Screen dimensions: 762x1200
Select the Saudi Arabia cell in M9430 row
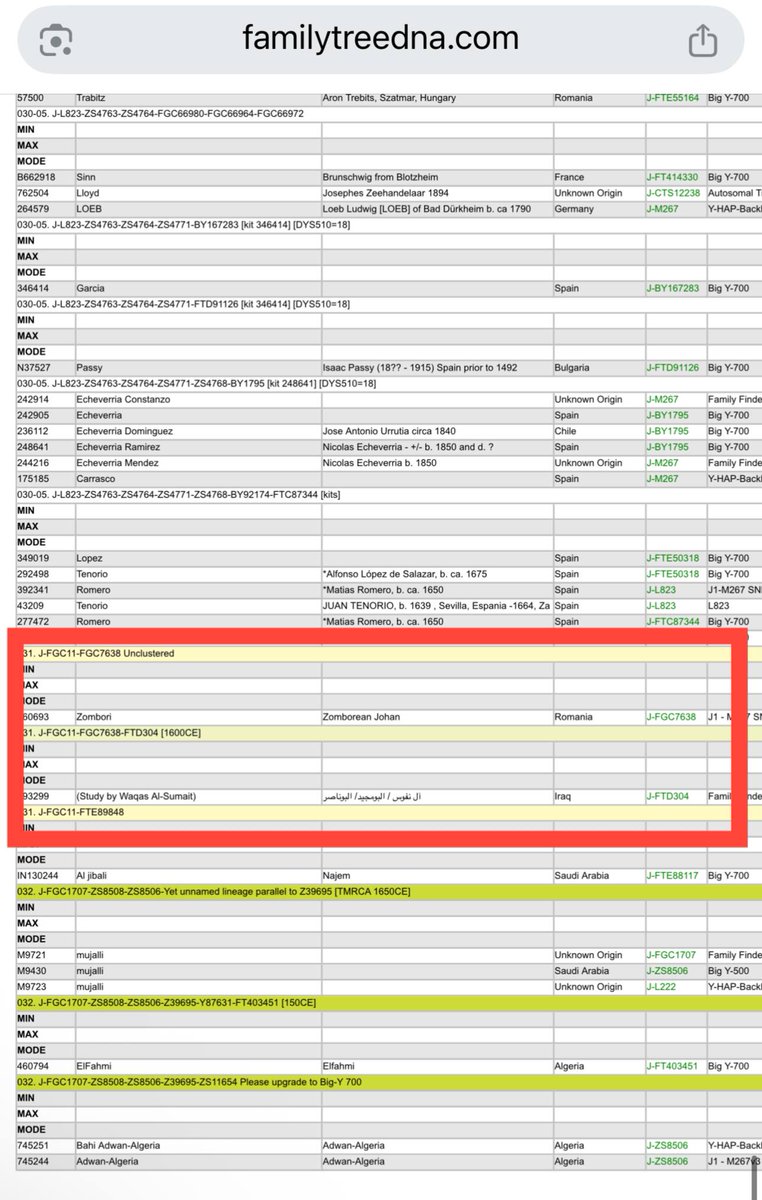581,971
